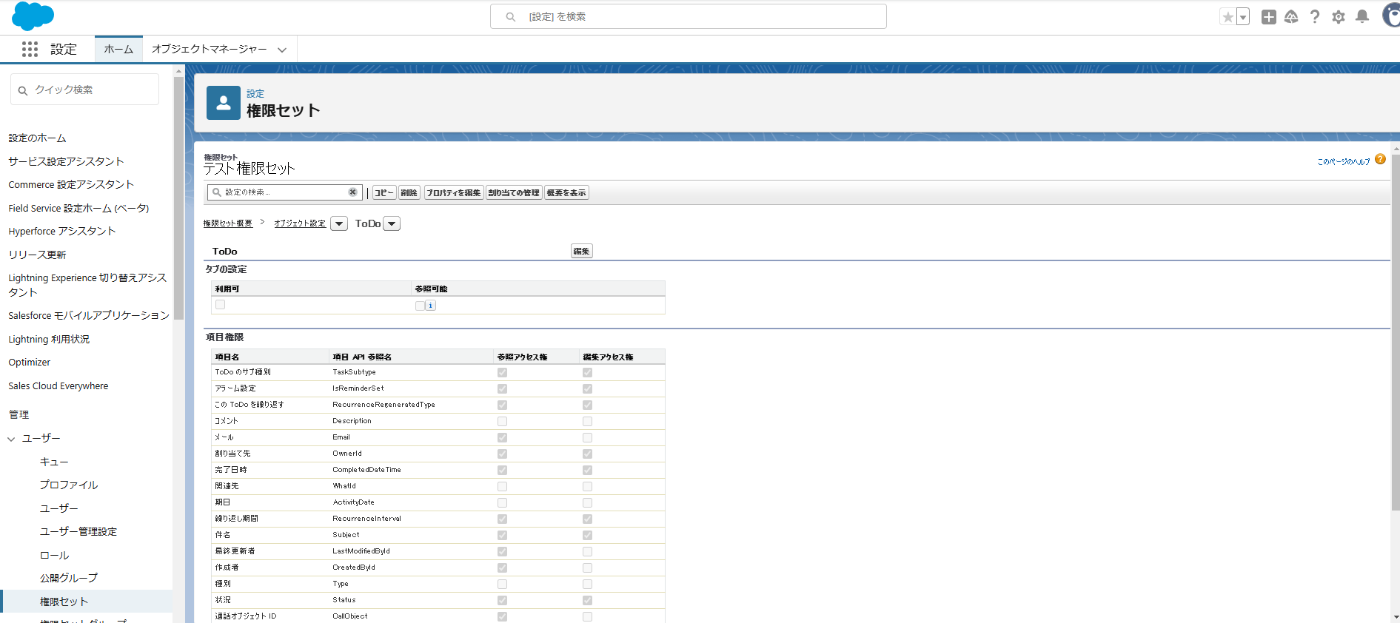Open サービス設定アシスタント in sidebar

coord(67,161)
